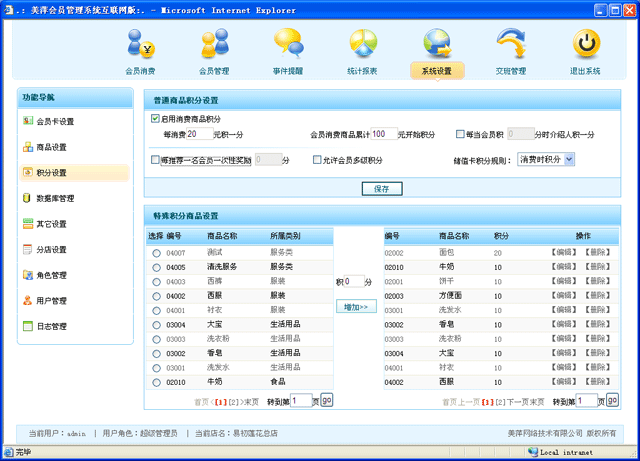Select radio button for 04002 西服
This screenshot has width=640, height=461.
156,296
